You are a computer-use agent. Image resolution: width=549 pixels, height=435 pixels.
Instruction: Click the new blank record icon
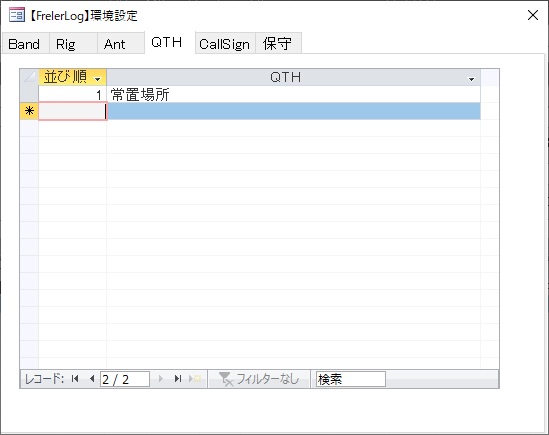[195, 379]
